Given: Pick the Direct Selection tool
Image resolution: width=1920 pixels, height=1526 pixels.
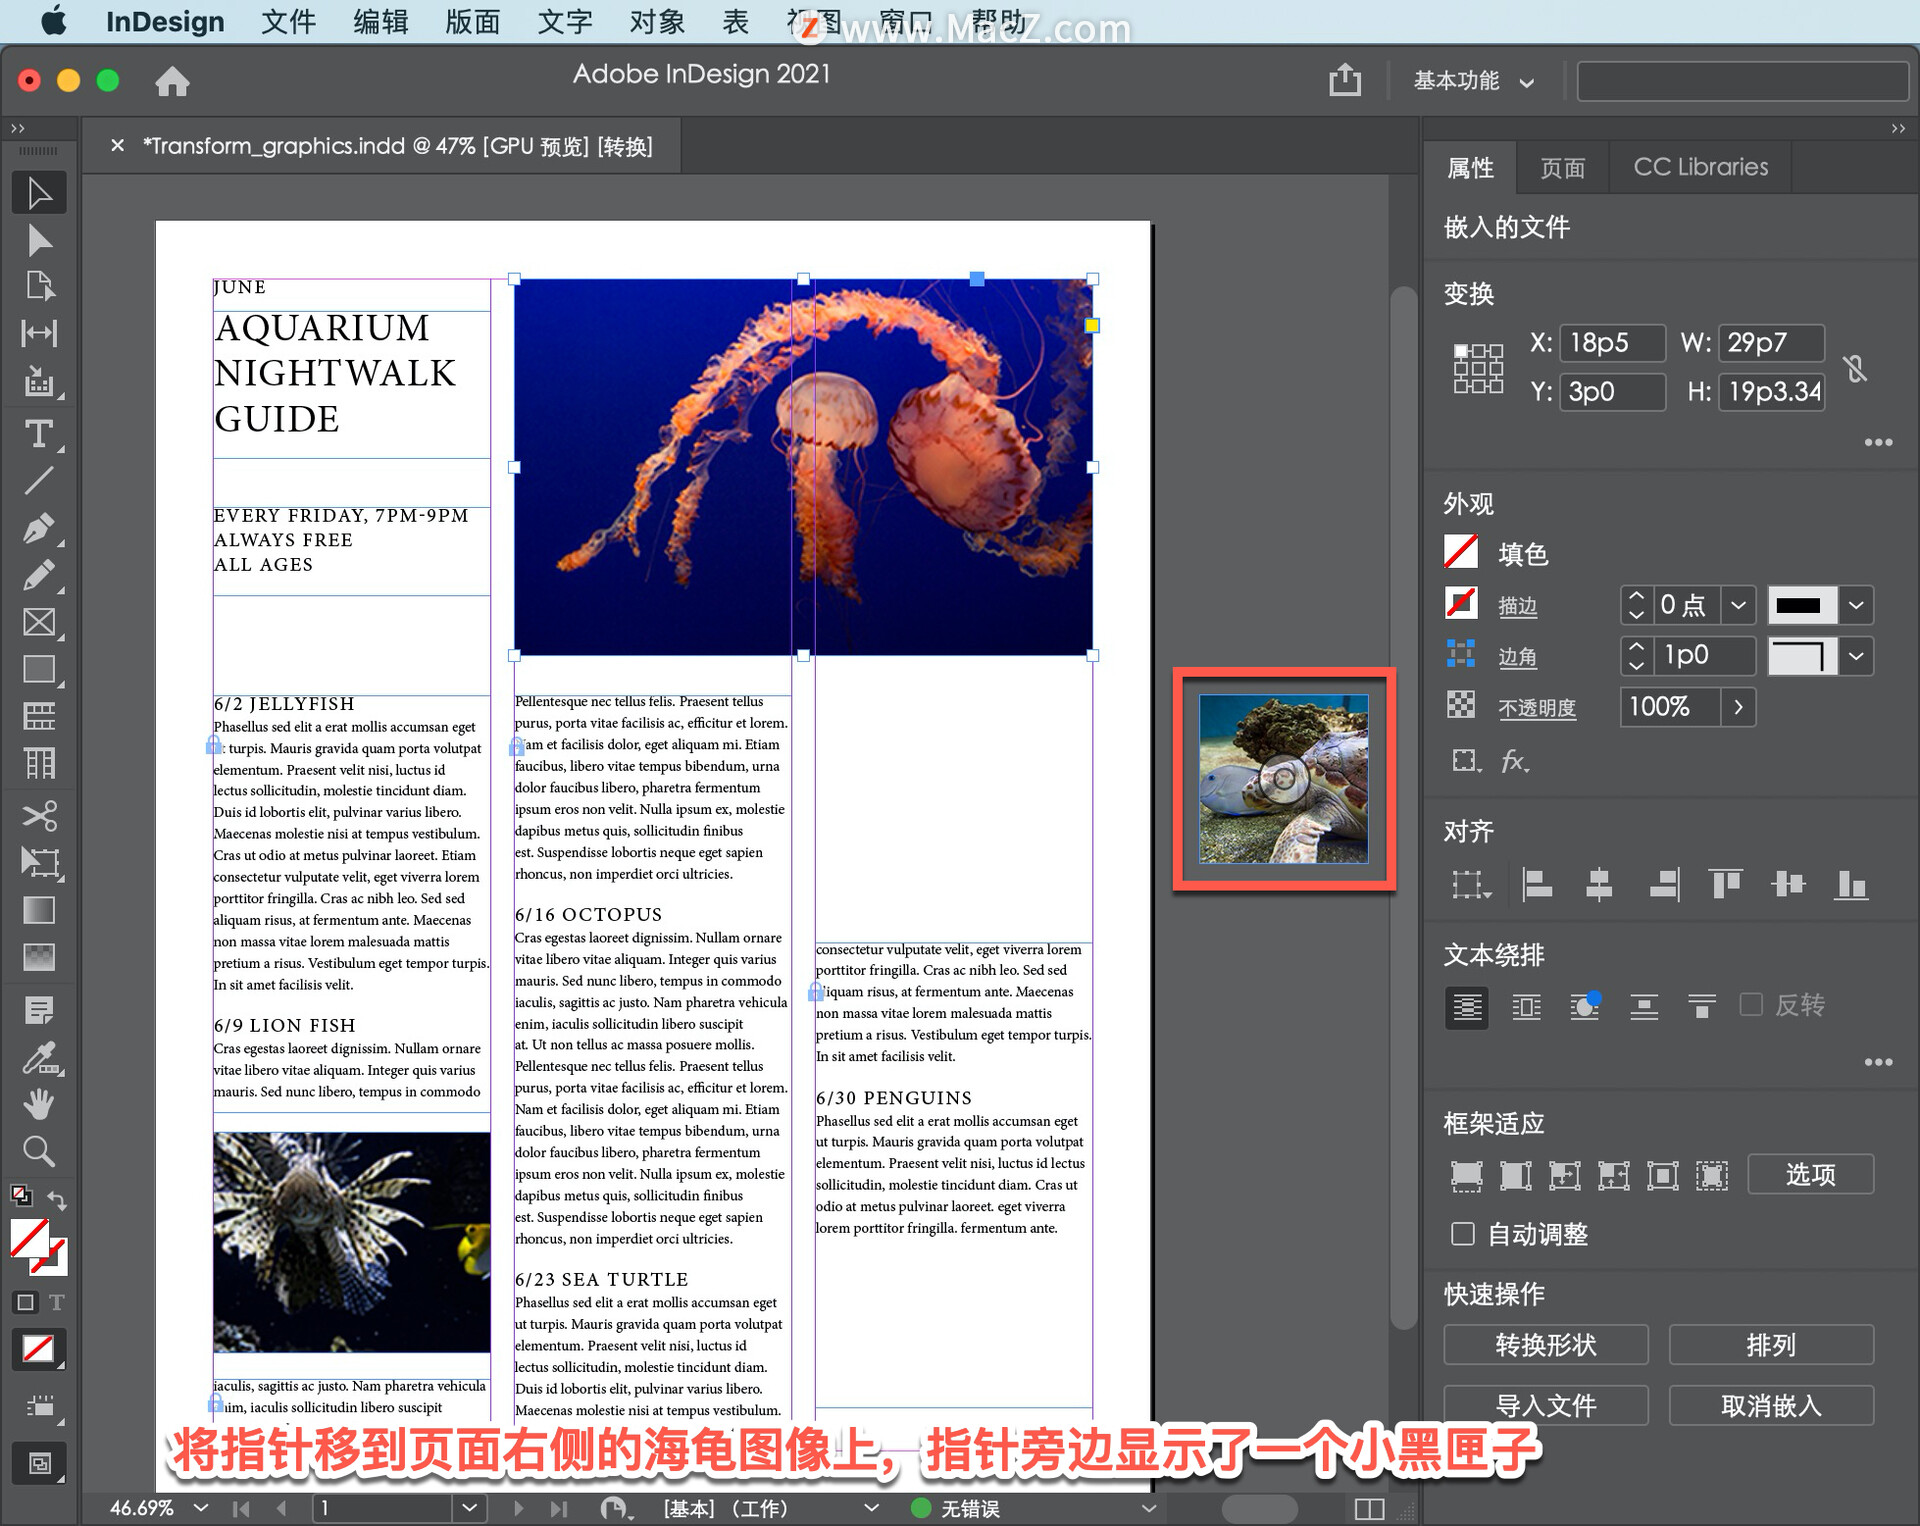Looking at the screenshot, I should (x=39, y=240).
